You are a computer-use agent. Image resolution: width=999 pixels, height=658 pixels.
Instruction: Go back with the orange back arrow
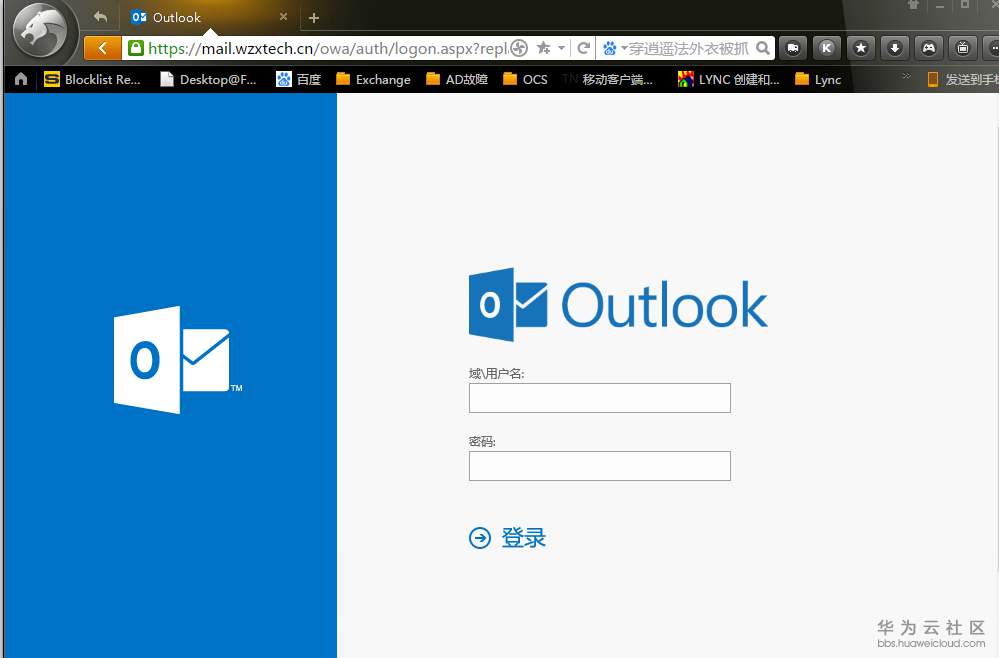point(102,48)
